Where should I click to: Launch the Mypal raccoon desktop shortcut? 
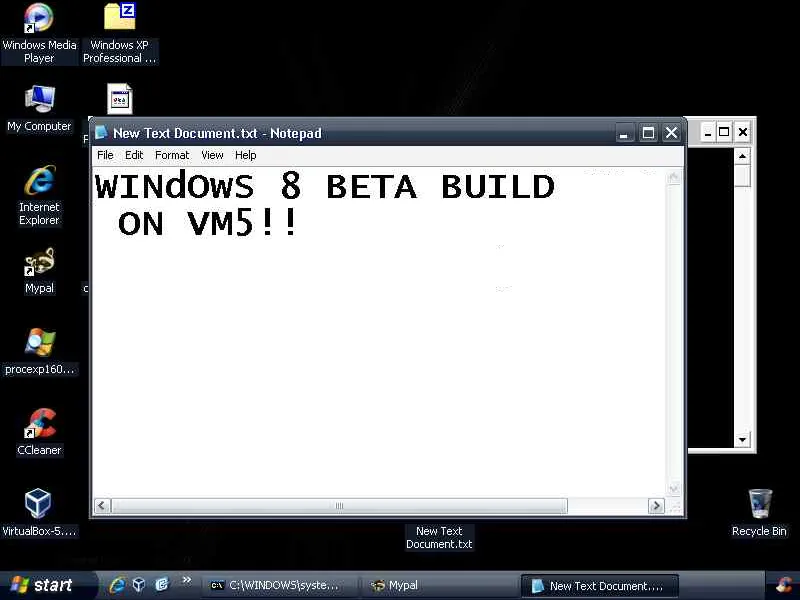tap(39, 271)
